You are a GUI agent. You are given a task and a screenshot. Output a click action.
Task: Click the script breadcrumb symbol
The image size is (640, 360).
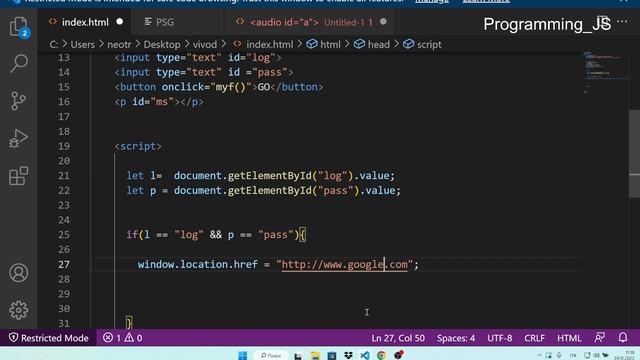pos(422,44)
